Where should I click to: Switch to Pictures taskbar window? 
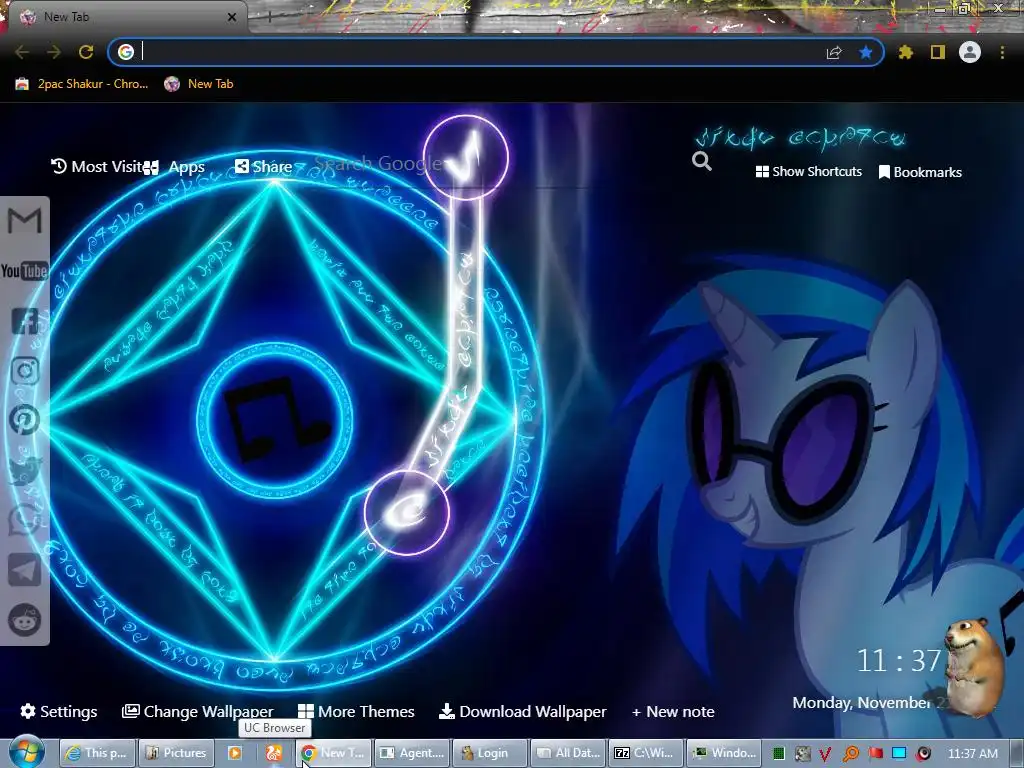click(176, 753)
